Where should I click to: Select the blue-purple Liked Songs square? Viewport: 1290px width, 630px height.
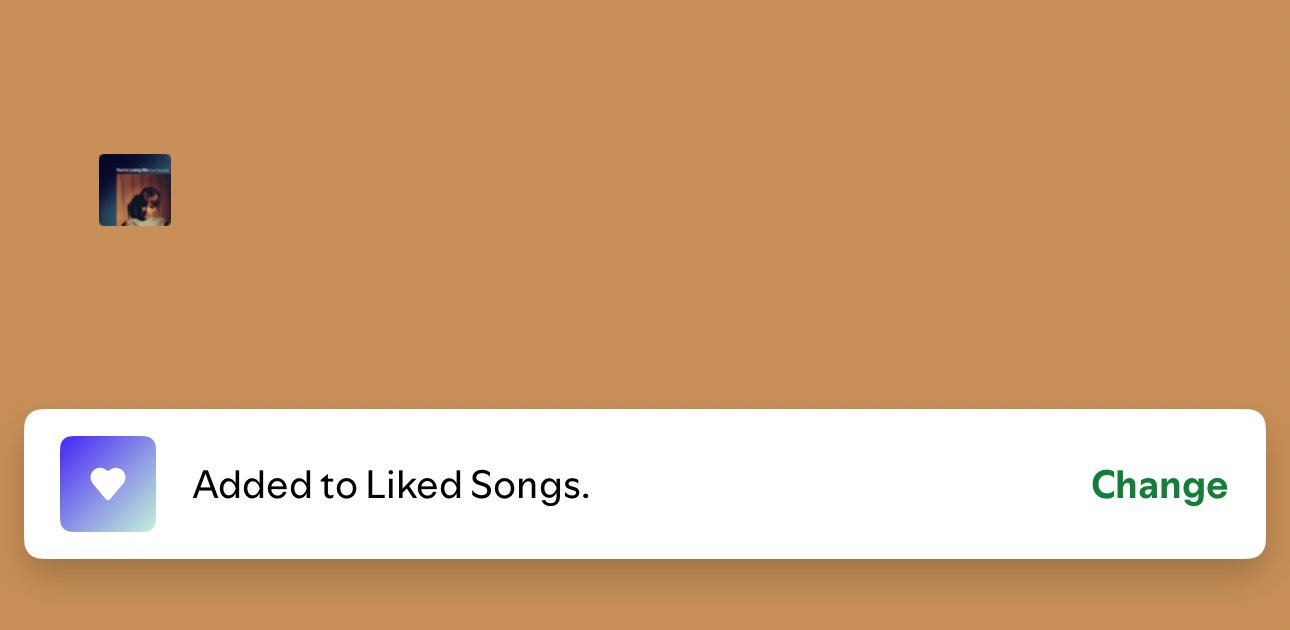click(108, 484)
